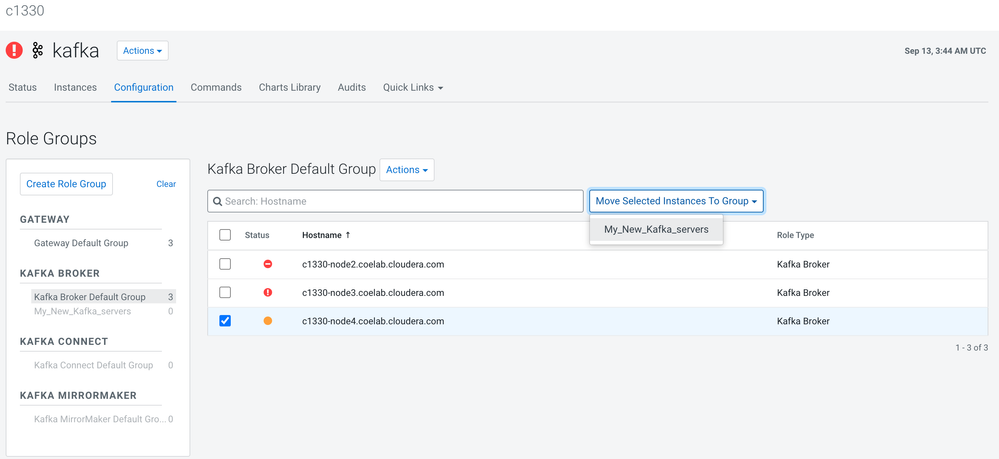Open the Kafka Broker Default Group Actions dropdown
Viewport: 999px width, 459px height.
point(407,170)
